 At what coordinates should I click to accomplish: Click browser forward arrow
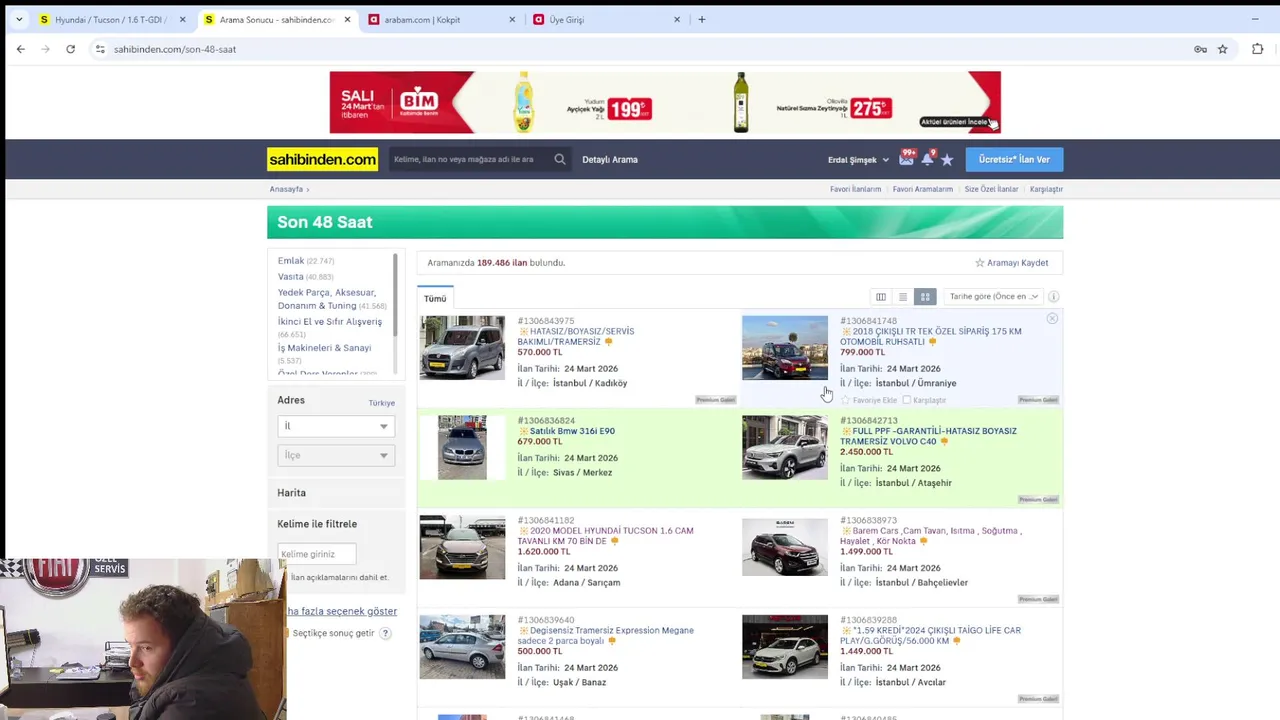[45, 49]
